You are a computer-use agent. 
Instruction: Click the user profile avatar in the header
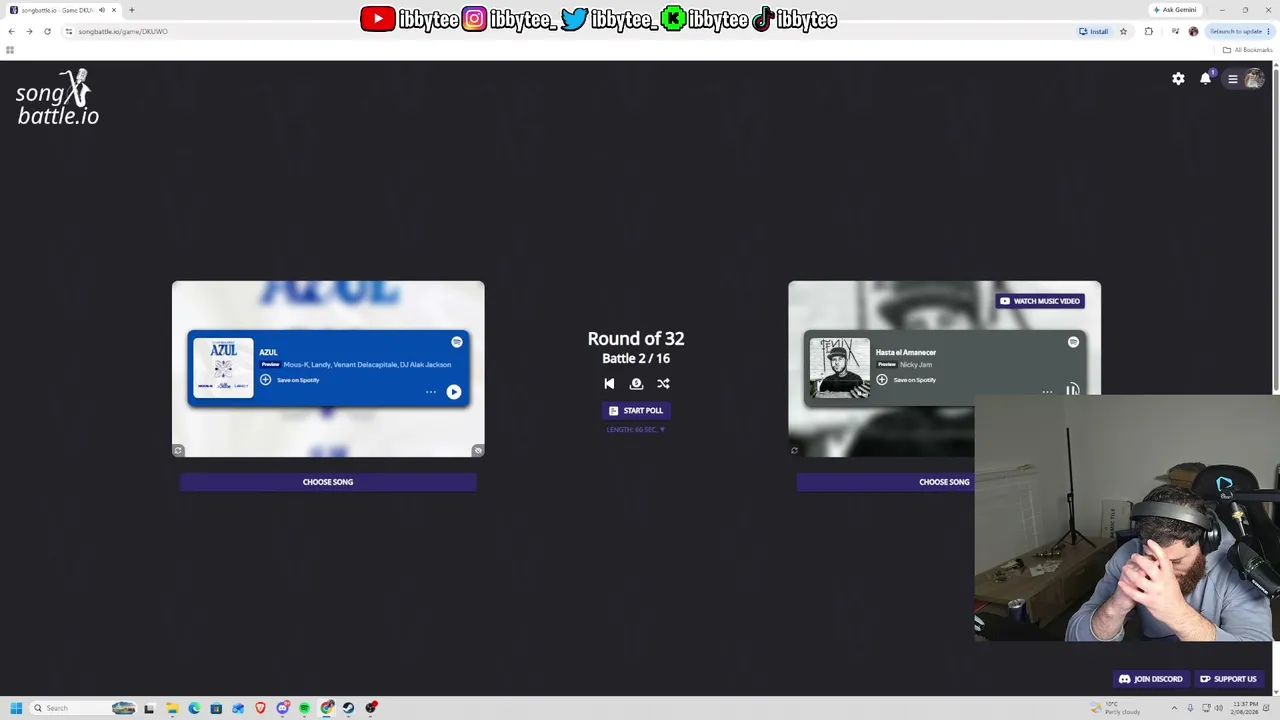coord(1254,79)
